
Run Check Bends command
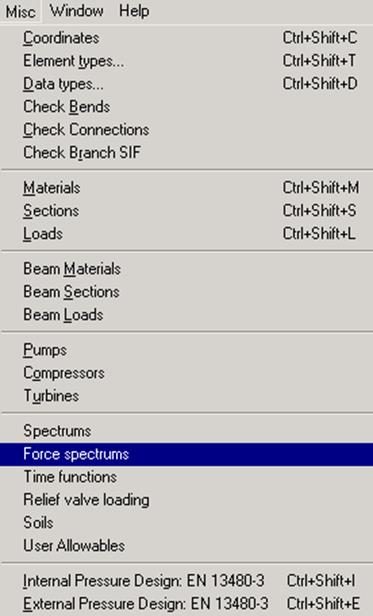click(x=186, y=107)
